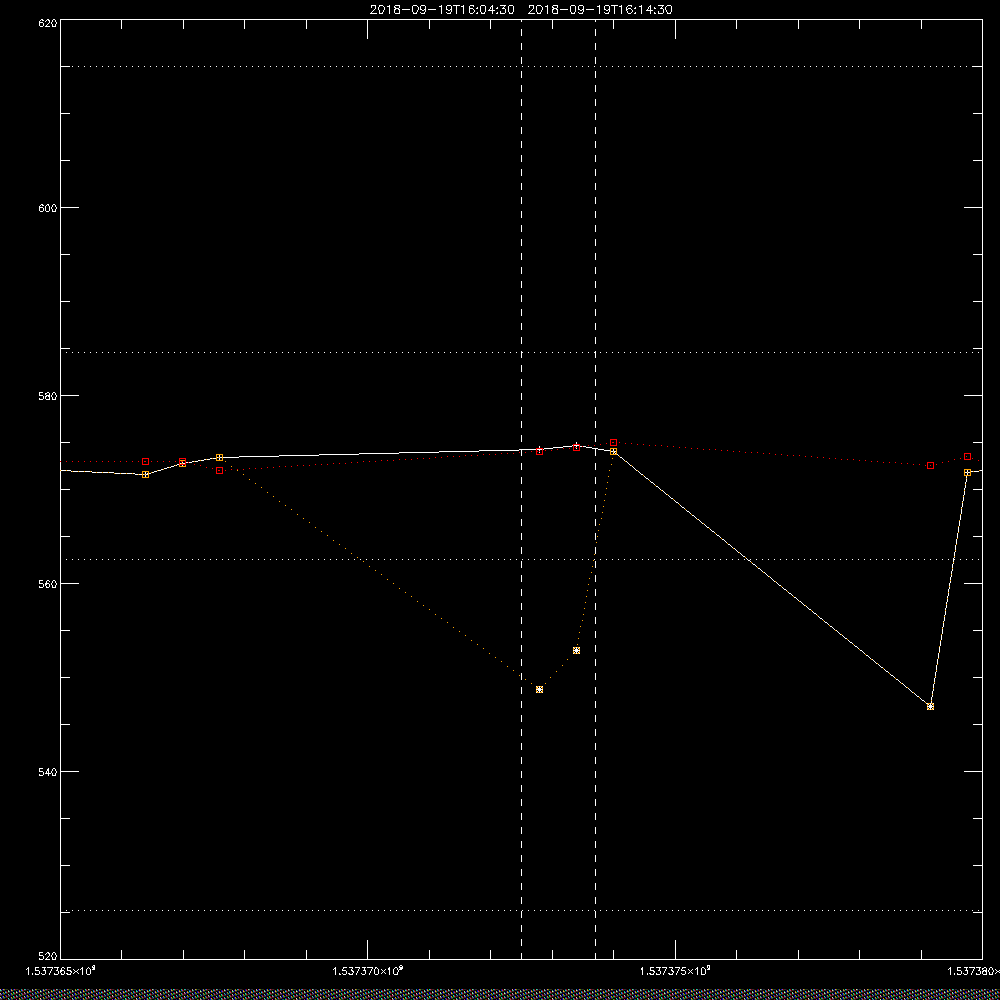Select red square above the solid white dip minimum
This screenshot has height=1000, width=1000.
930,466
